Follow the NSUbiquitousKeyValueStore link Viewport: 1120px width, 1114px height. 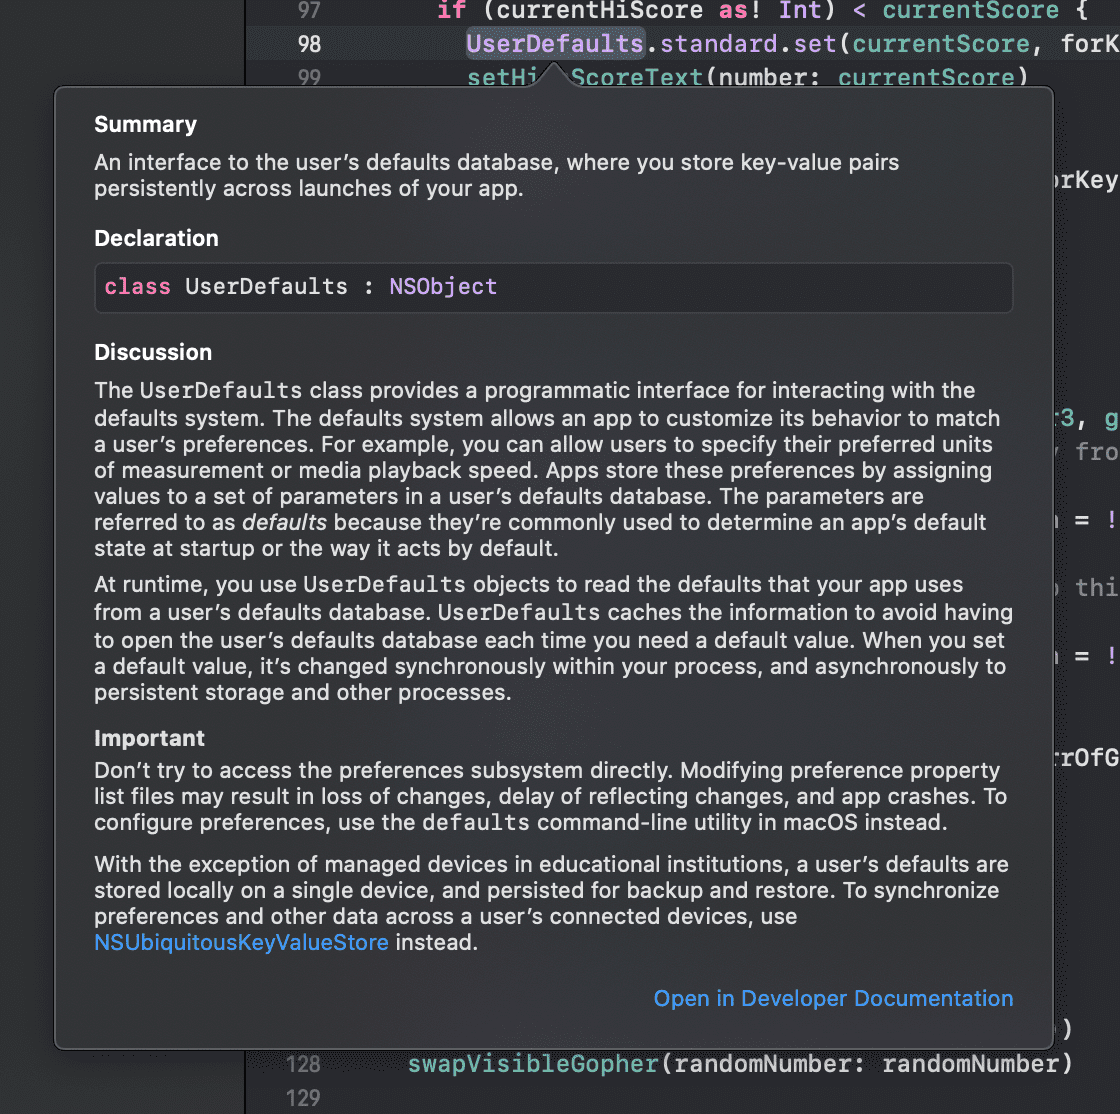pyautogui.click(x=241, y=942)
